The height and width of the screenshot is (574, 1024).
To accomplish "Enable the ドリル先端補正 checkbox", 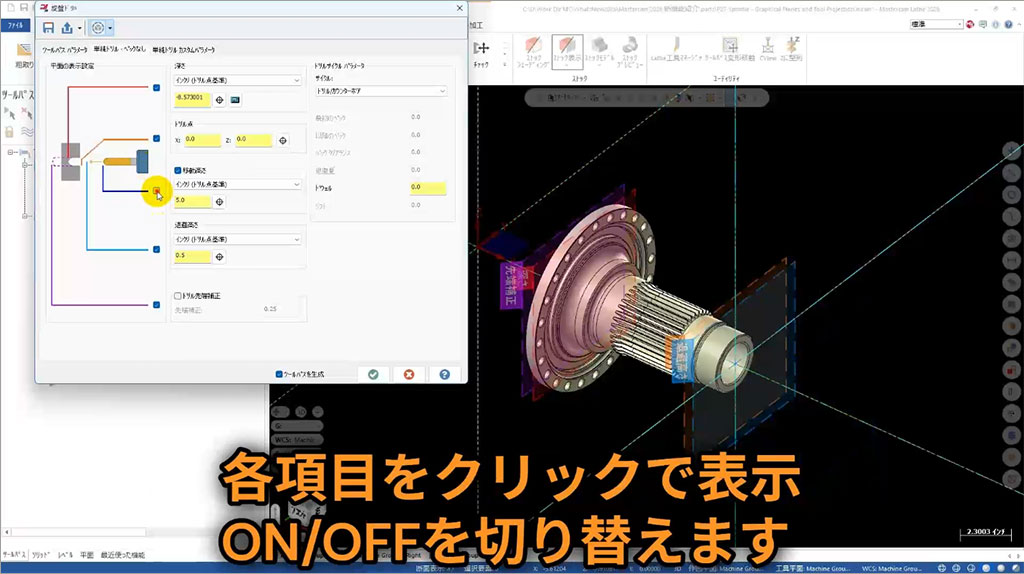I will click(x=179, y=296).
